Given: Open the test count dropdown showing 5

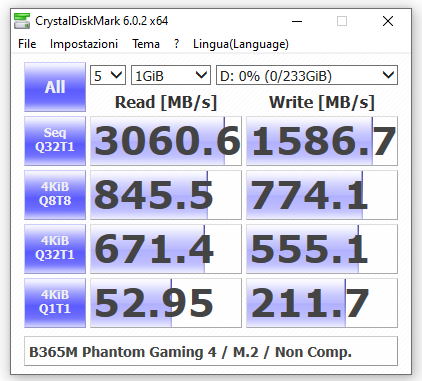Looking at the screenshot, I should (108, 75).
